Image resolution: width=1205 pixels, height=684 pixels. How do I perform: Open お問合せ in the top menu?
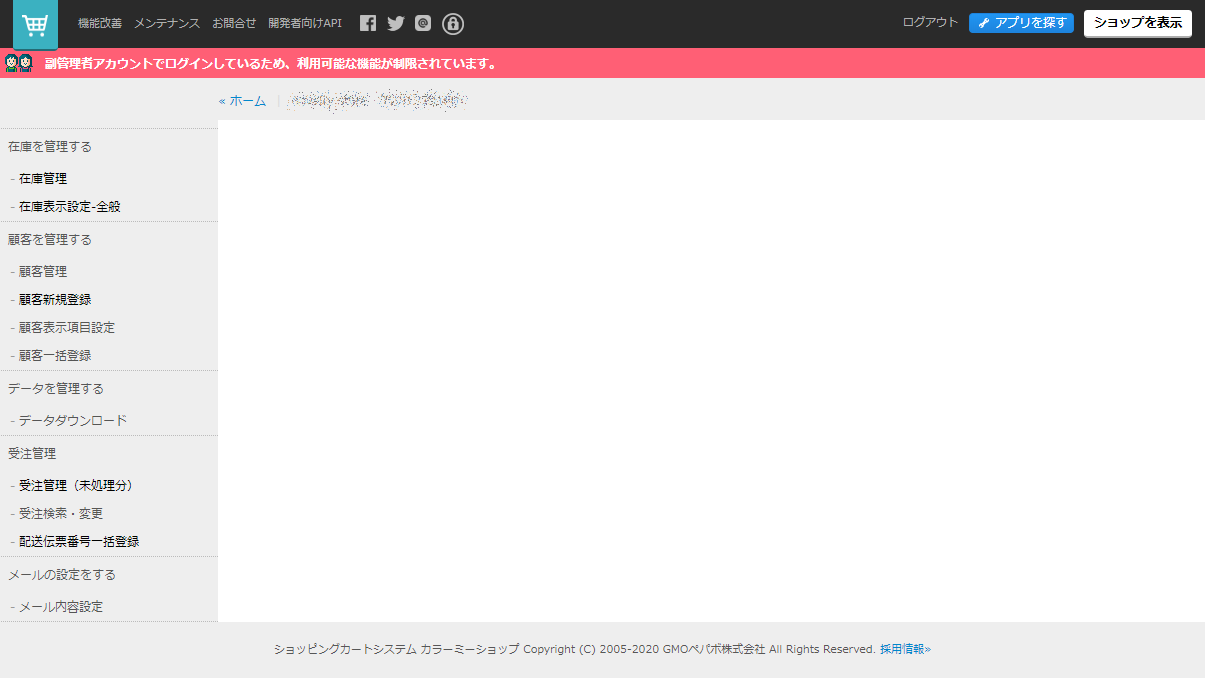click(234, 23)
